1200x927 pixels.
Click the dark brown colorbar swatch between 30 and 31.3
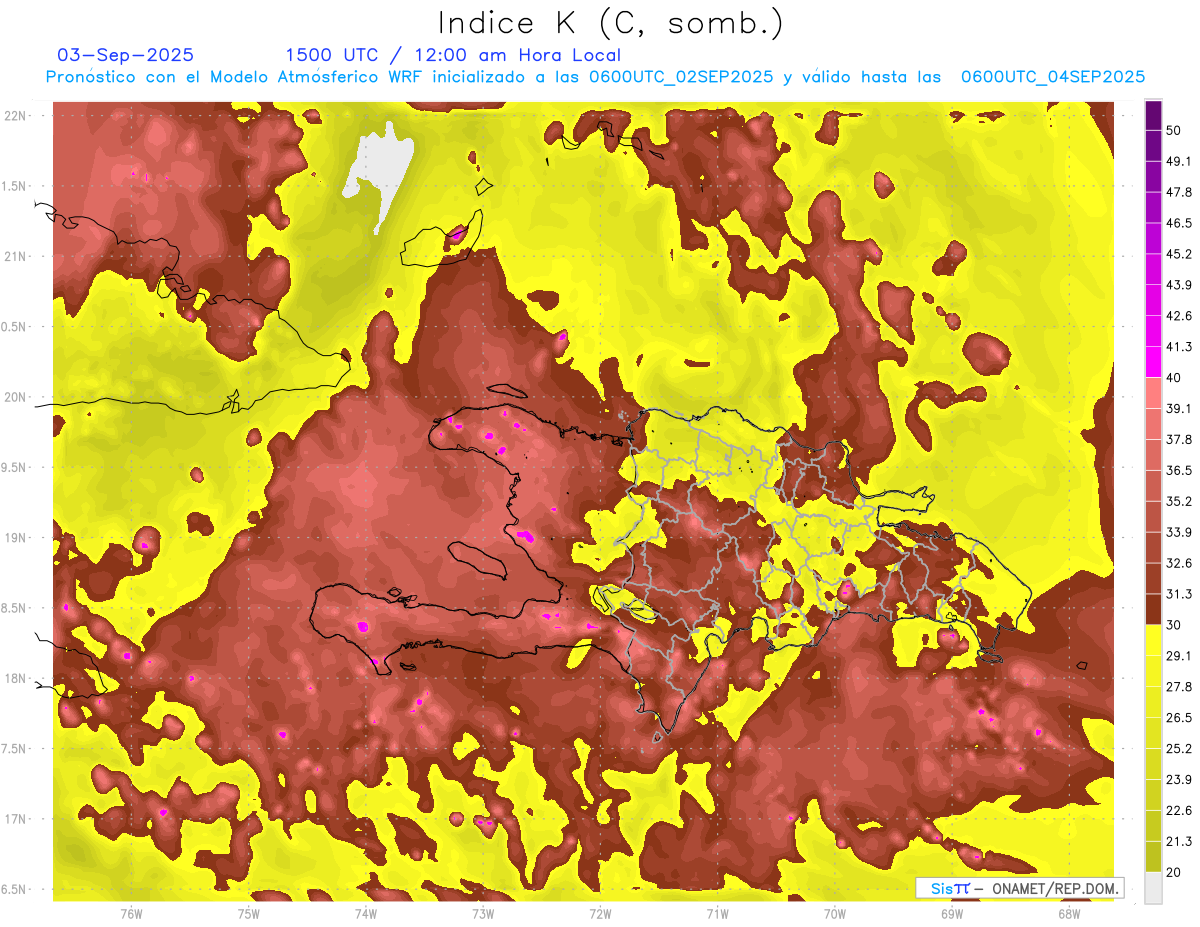pos(1153,609)
